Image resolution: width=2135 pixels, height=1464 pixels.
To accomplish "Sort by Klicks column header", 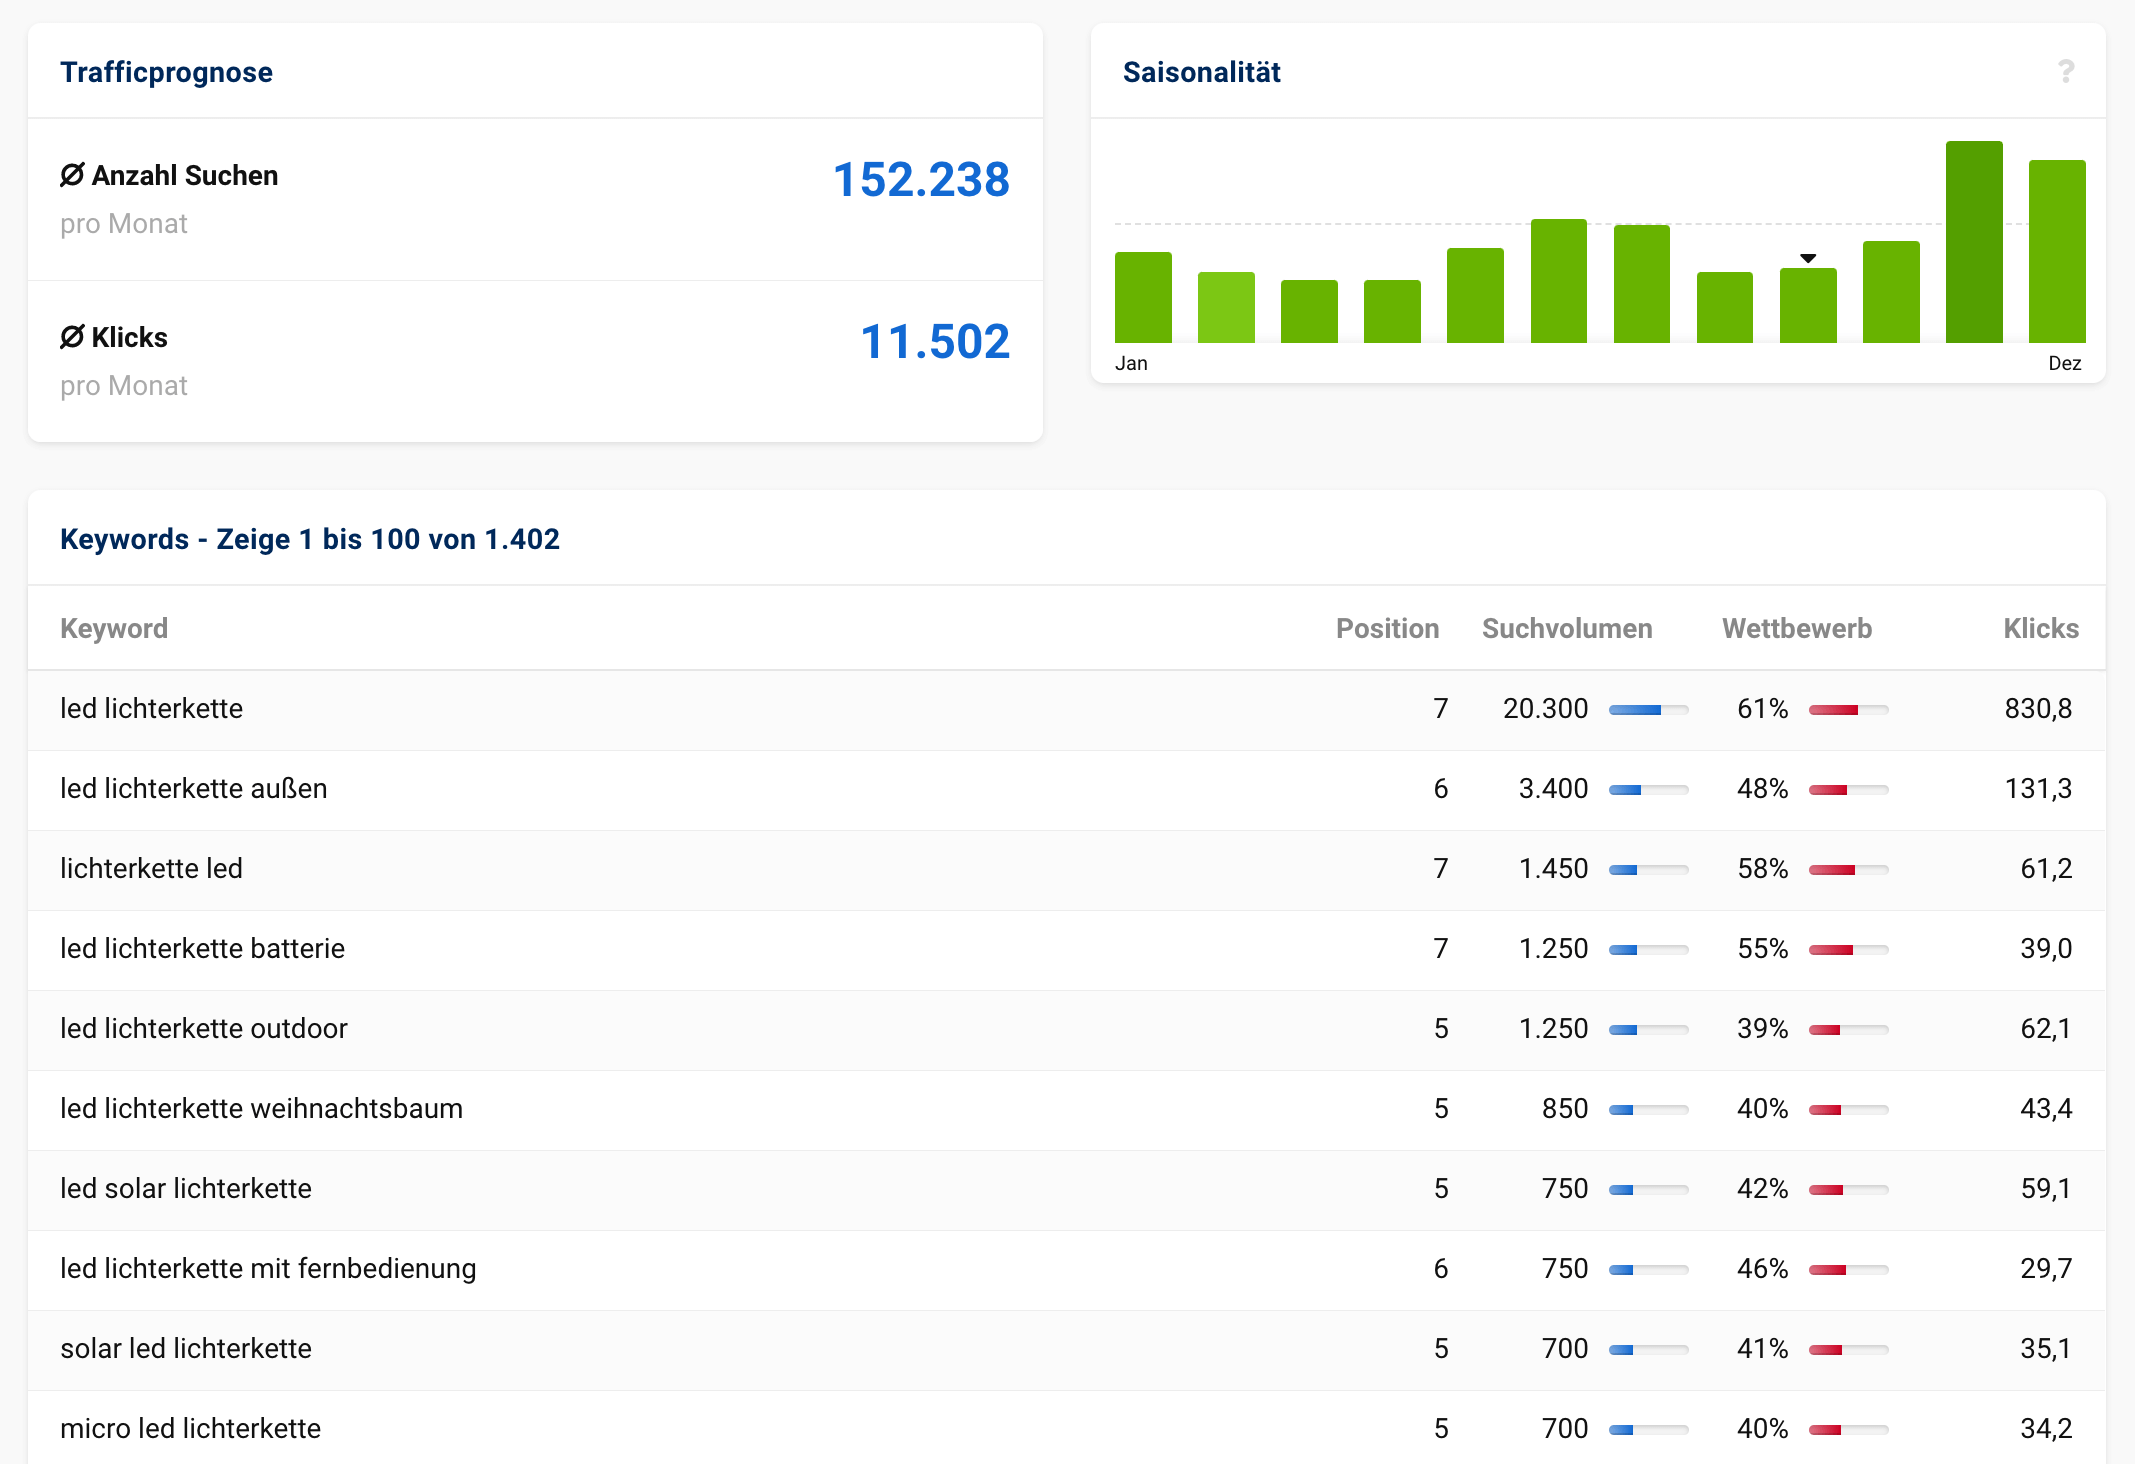I will point(2040,628).
